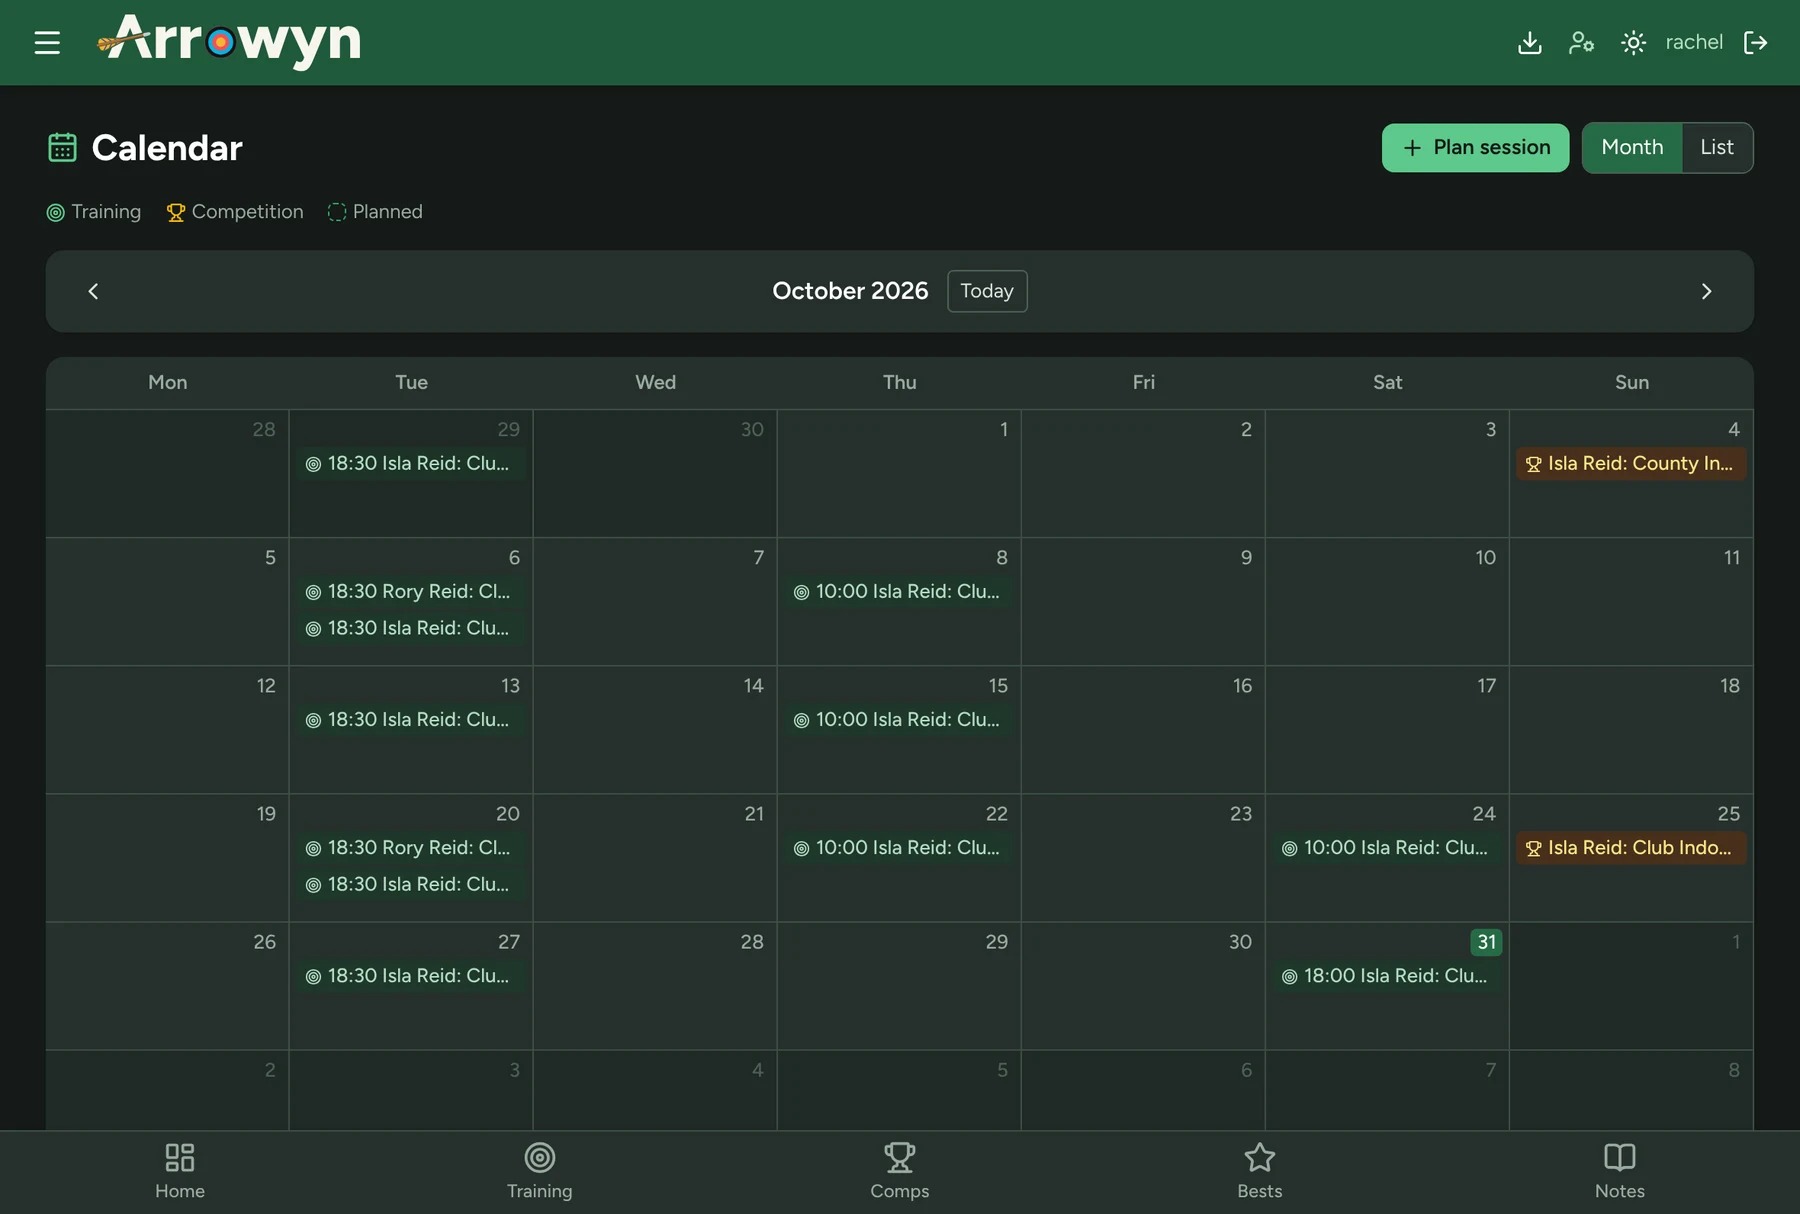This screenshot has width=1800, height=1214.
Task: Toggle light/dark theme sun icon
Action: click(1633, 42)
